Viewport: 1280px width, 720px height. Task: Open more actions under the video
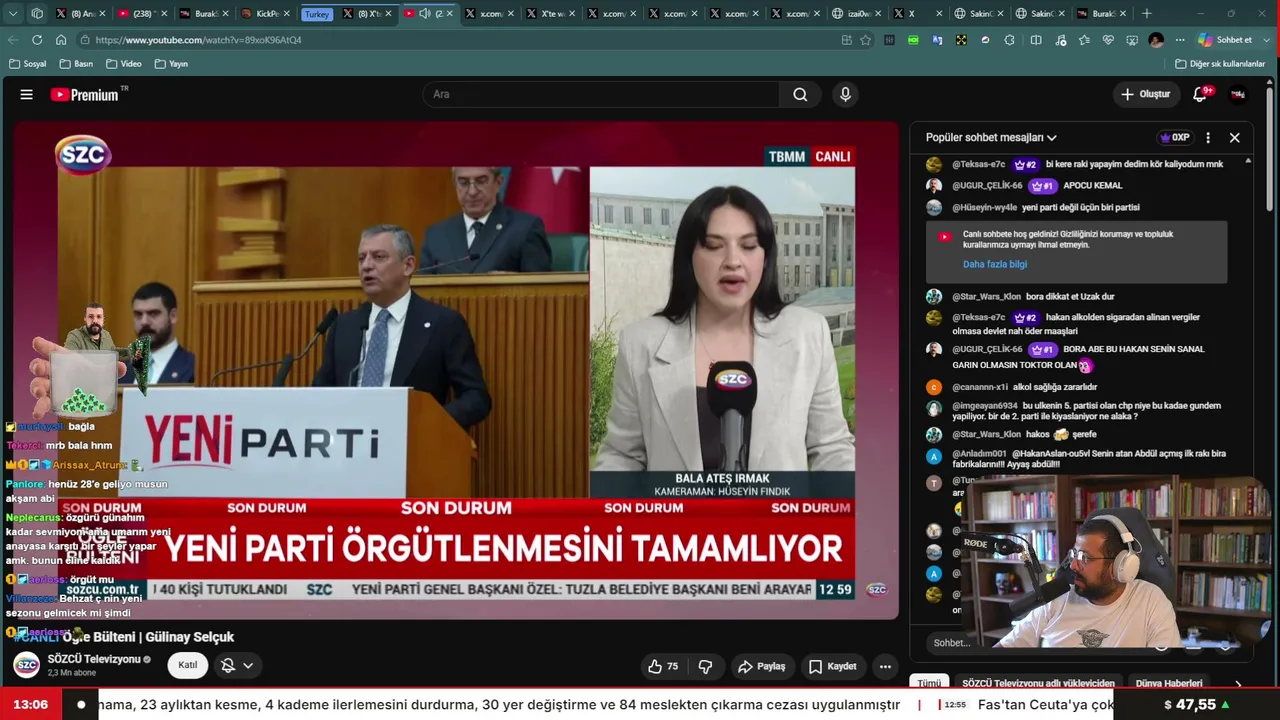click(x=885, y=666)
